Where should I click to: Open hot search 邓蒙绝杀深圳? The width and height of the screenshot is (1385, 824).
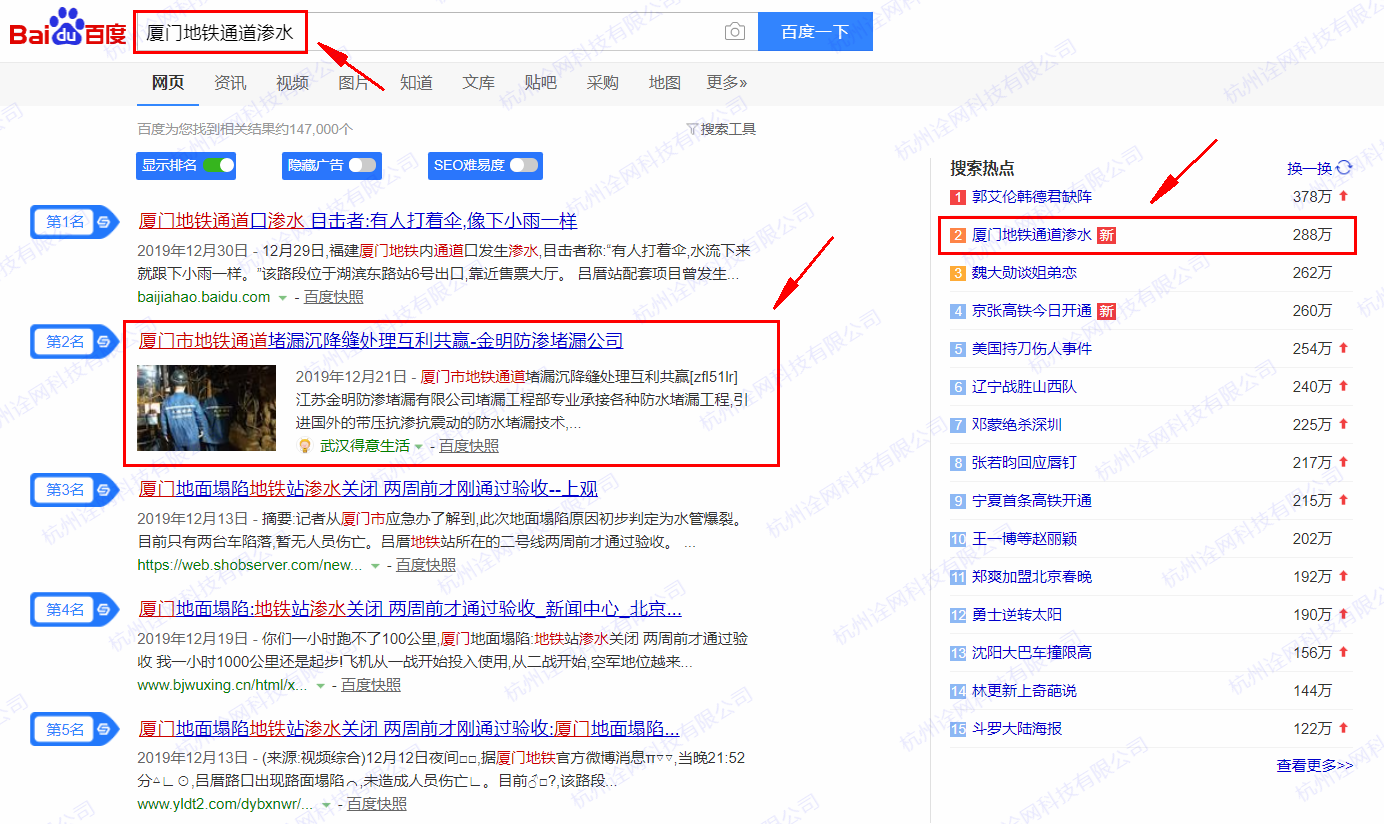pyautogui.click(x=1017, y=425)
